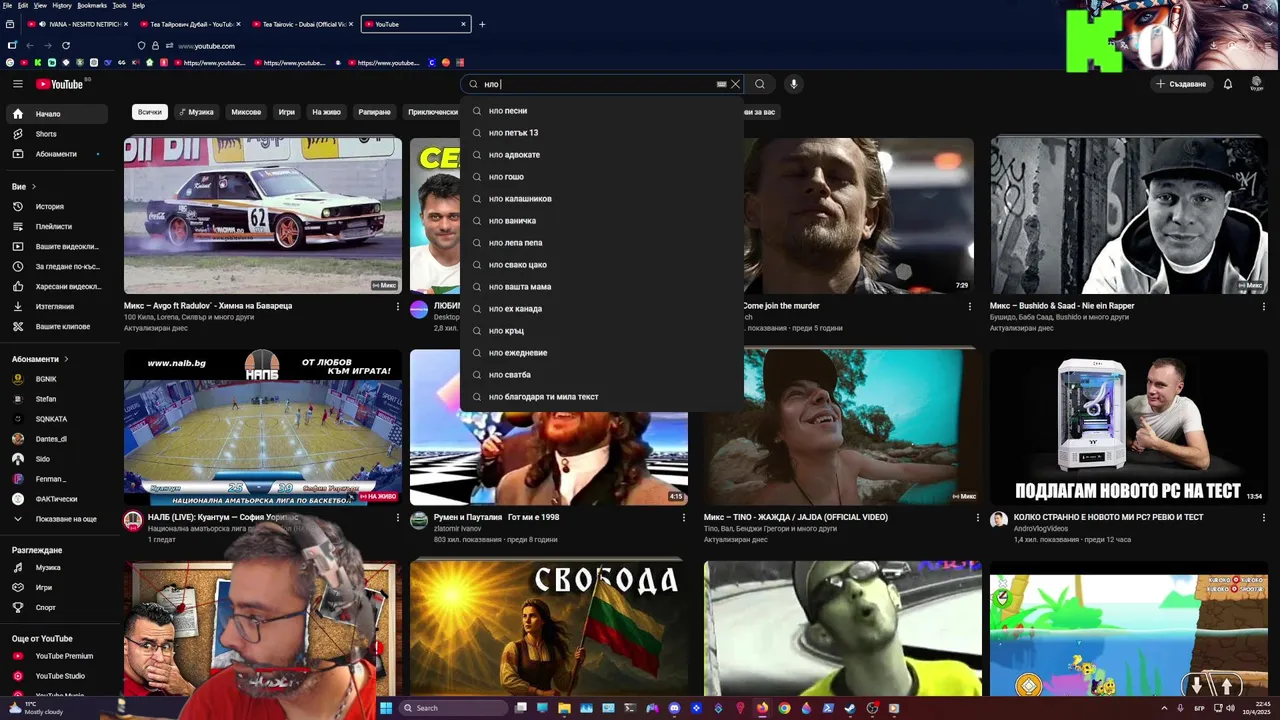Open the BMW drift mix thumbnail

(263, 215)
